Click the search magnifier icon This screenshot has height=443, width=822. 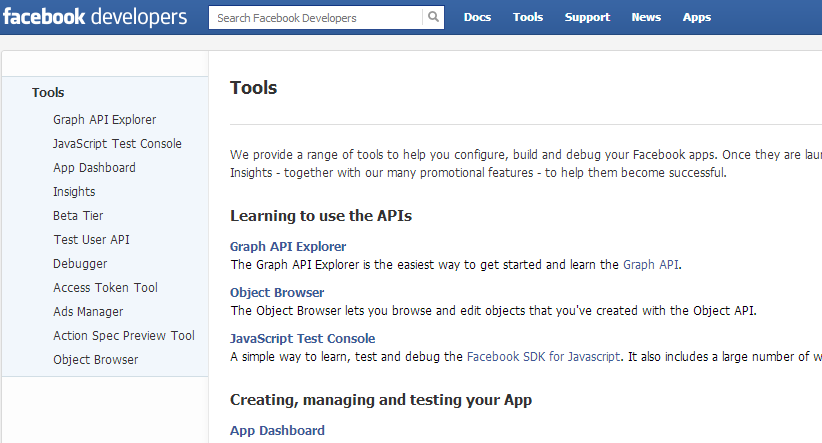[x=433, y=17]
